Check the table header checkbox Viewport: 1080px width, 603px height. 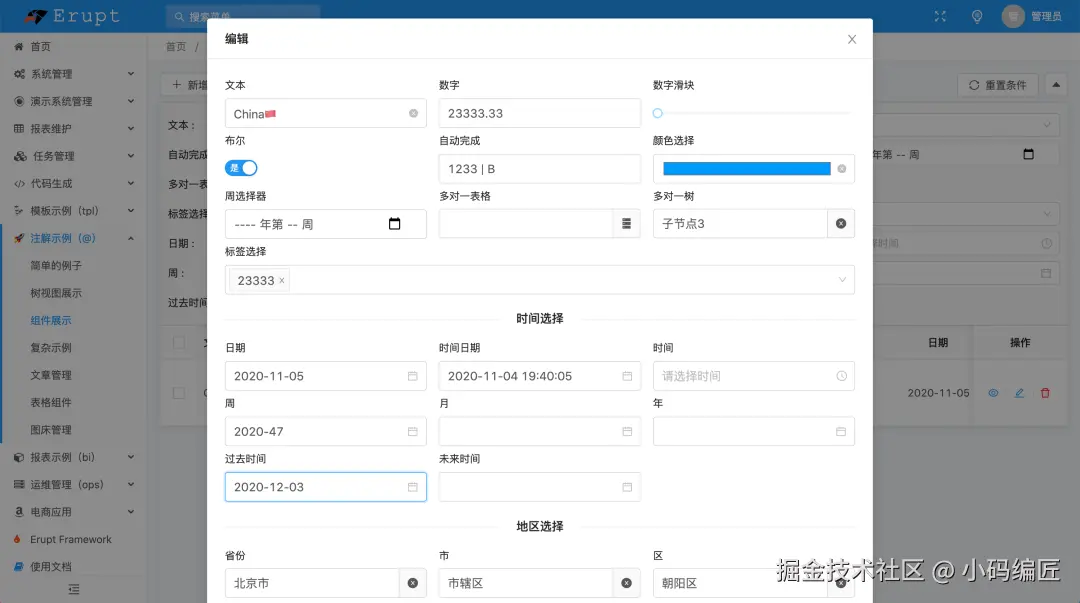click(x=179, y=343)
